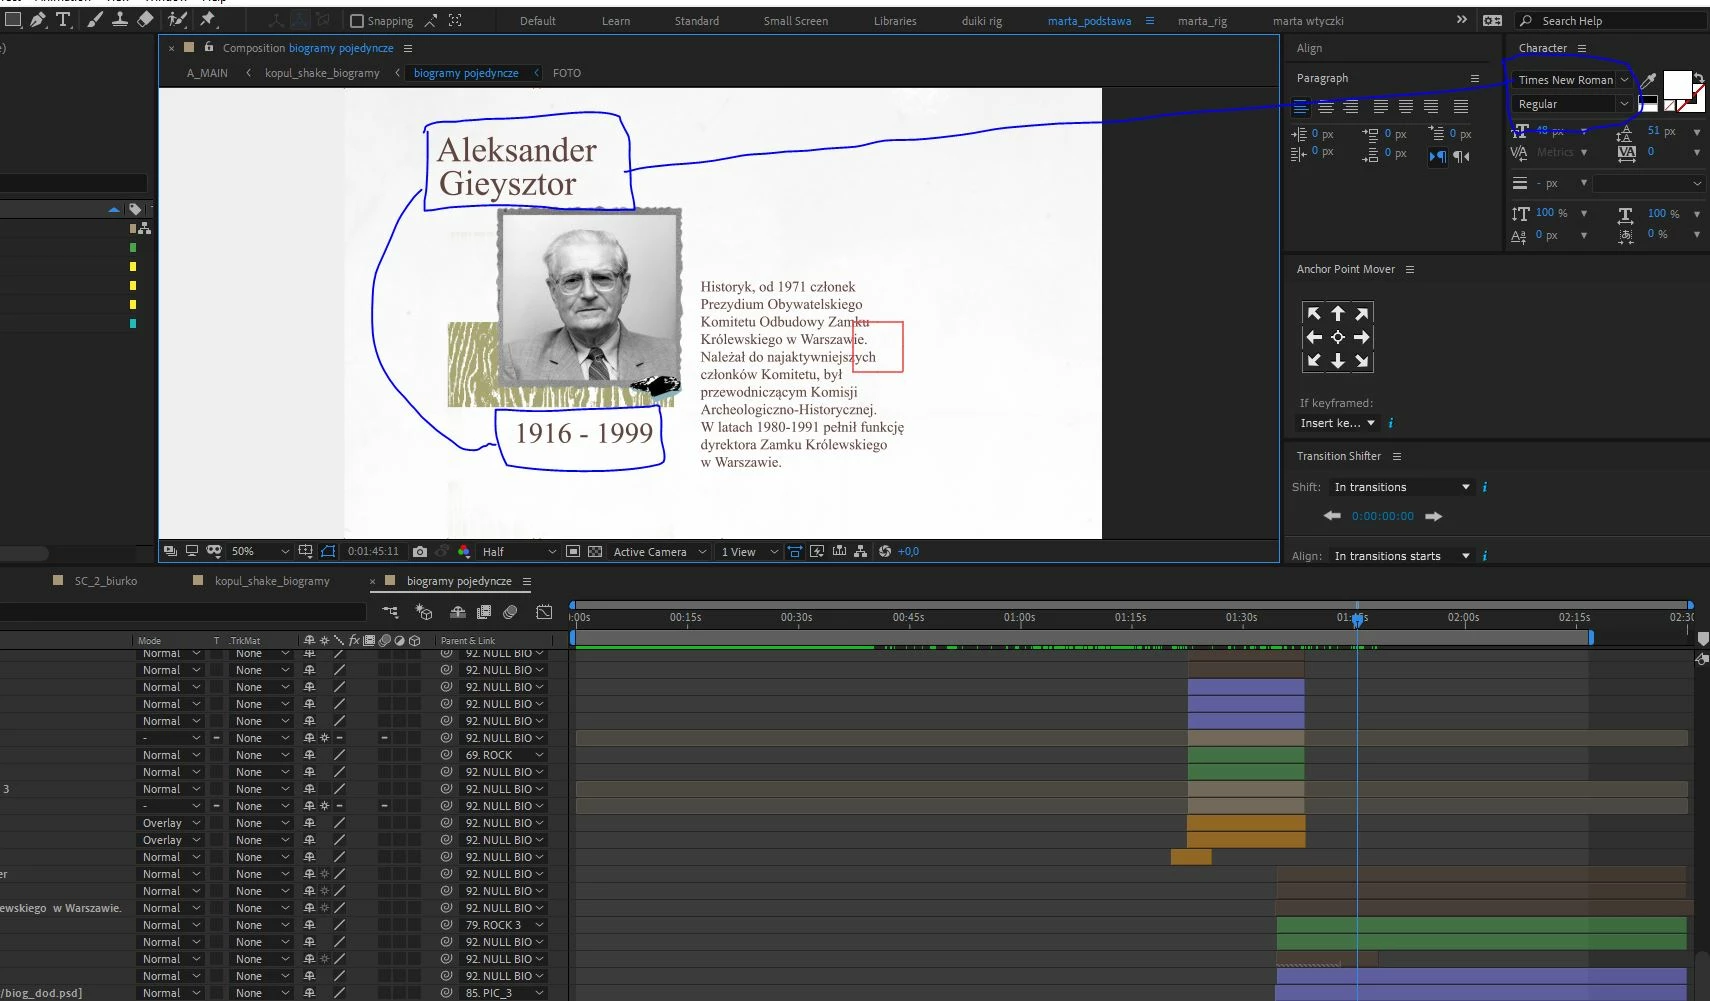Open the 50% magnification dropdown
Screen dimensions: 1710x1001
260,551
